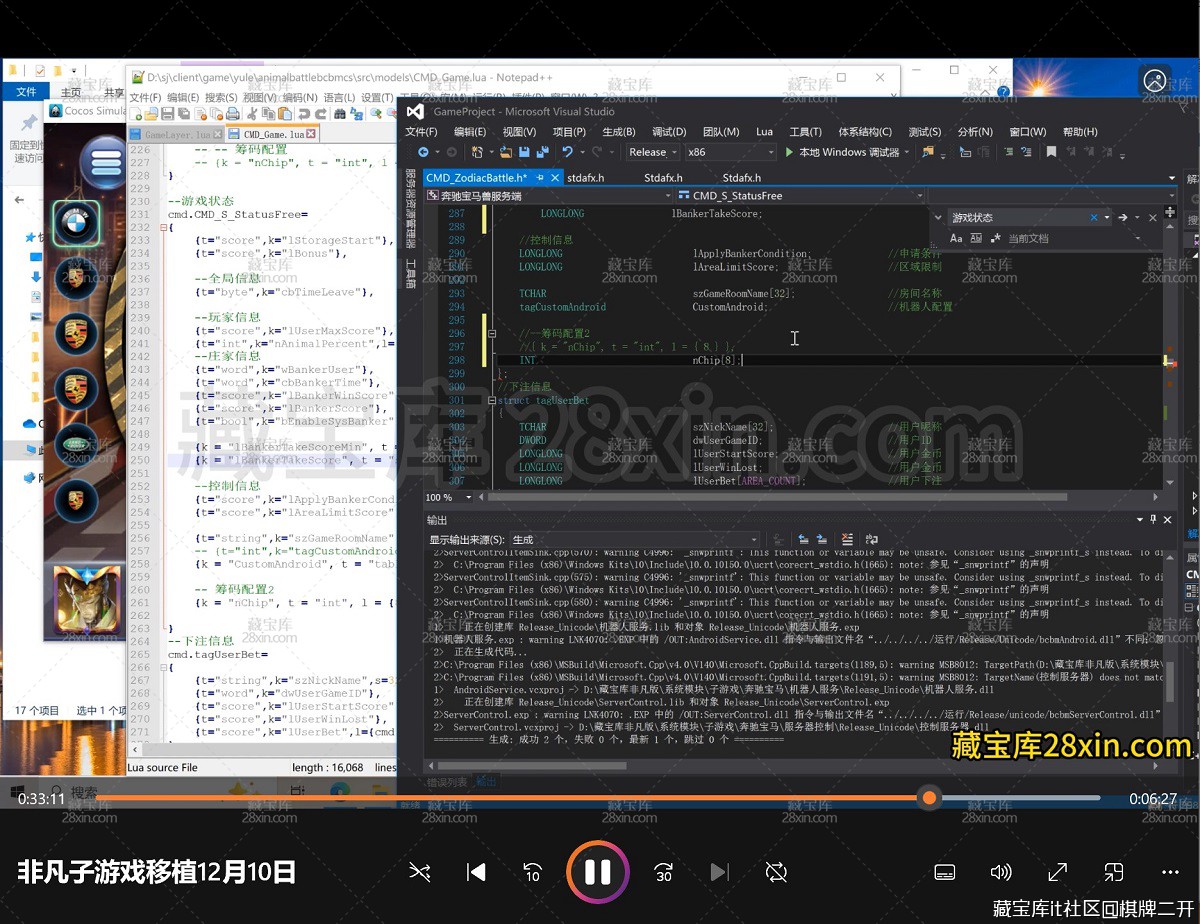
Task: Click Find Next arrow in the find box
Action: pyautogui.click(x=1122, y=217)
